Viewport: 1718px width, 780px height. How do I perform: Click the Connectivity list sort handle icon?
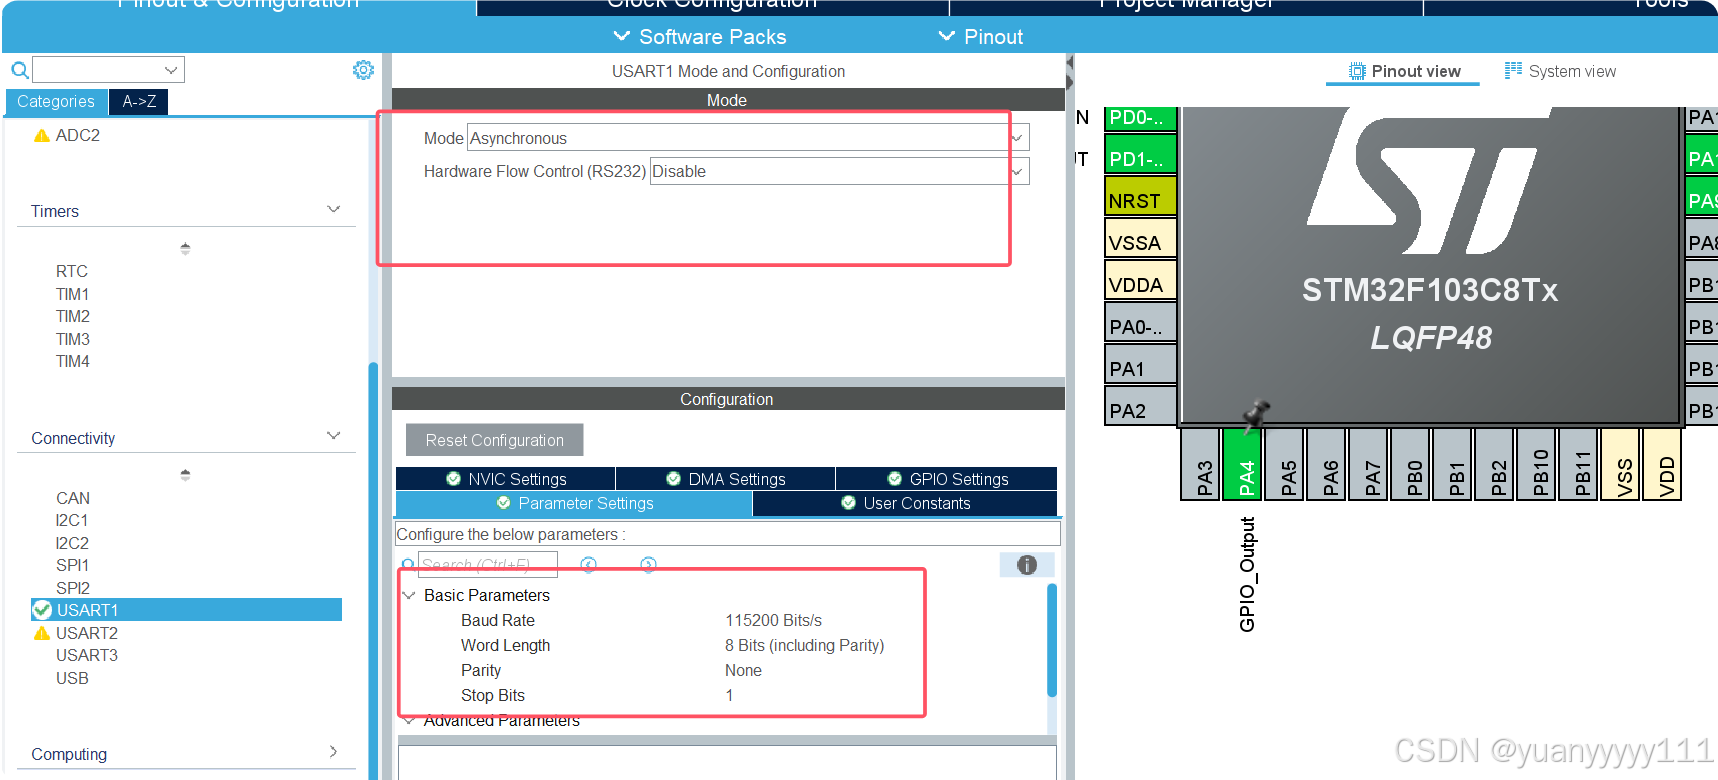pos(185,475)
